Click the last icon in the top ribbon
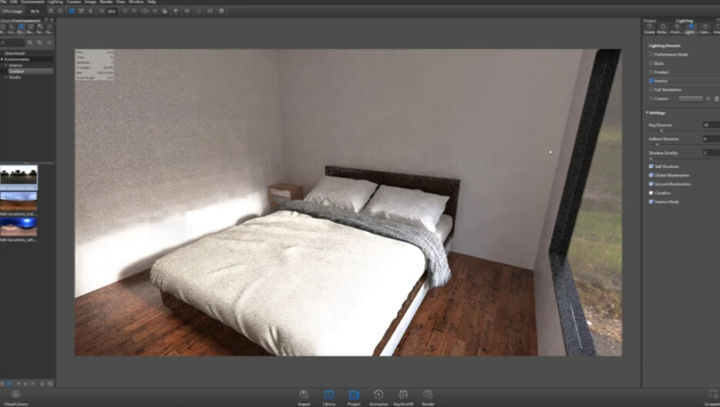The height and width of the screenshot is (407, 720). click(x=222, y=11)
